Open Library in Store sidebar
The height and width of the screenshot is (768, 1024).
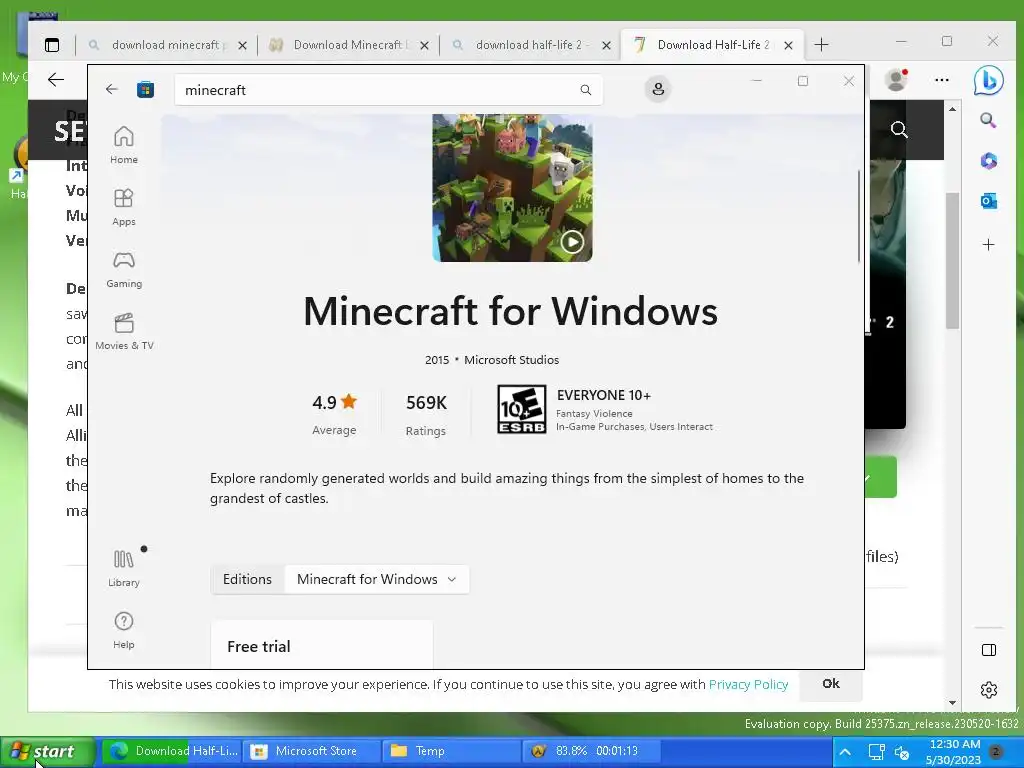pyautogui.click(x=123, y=568)
